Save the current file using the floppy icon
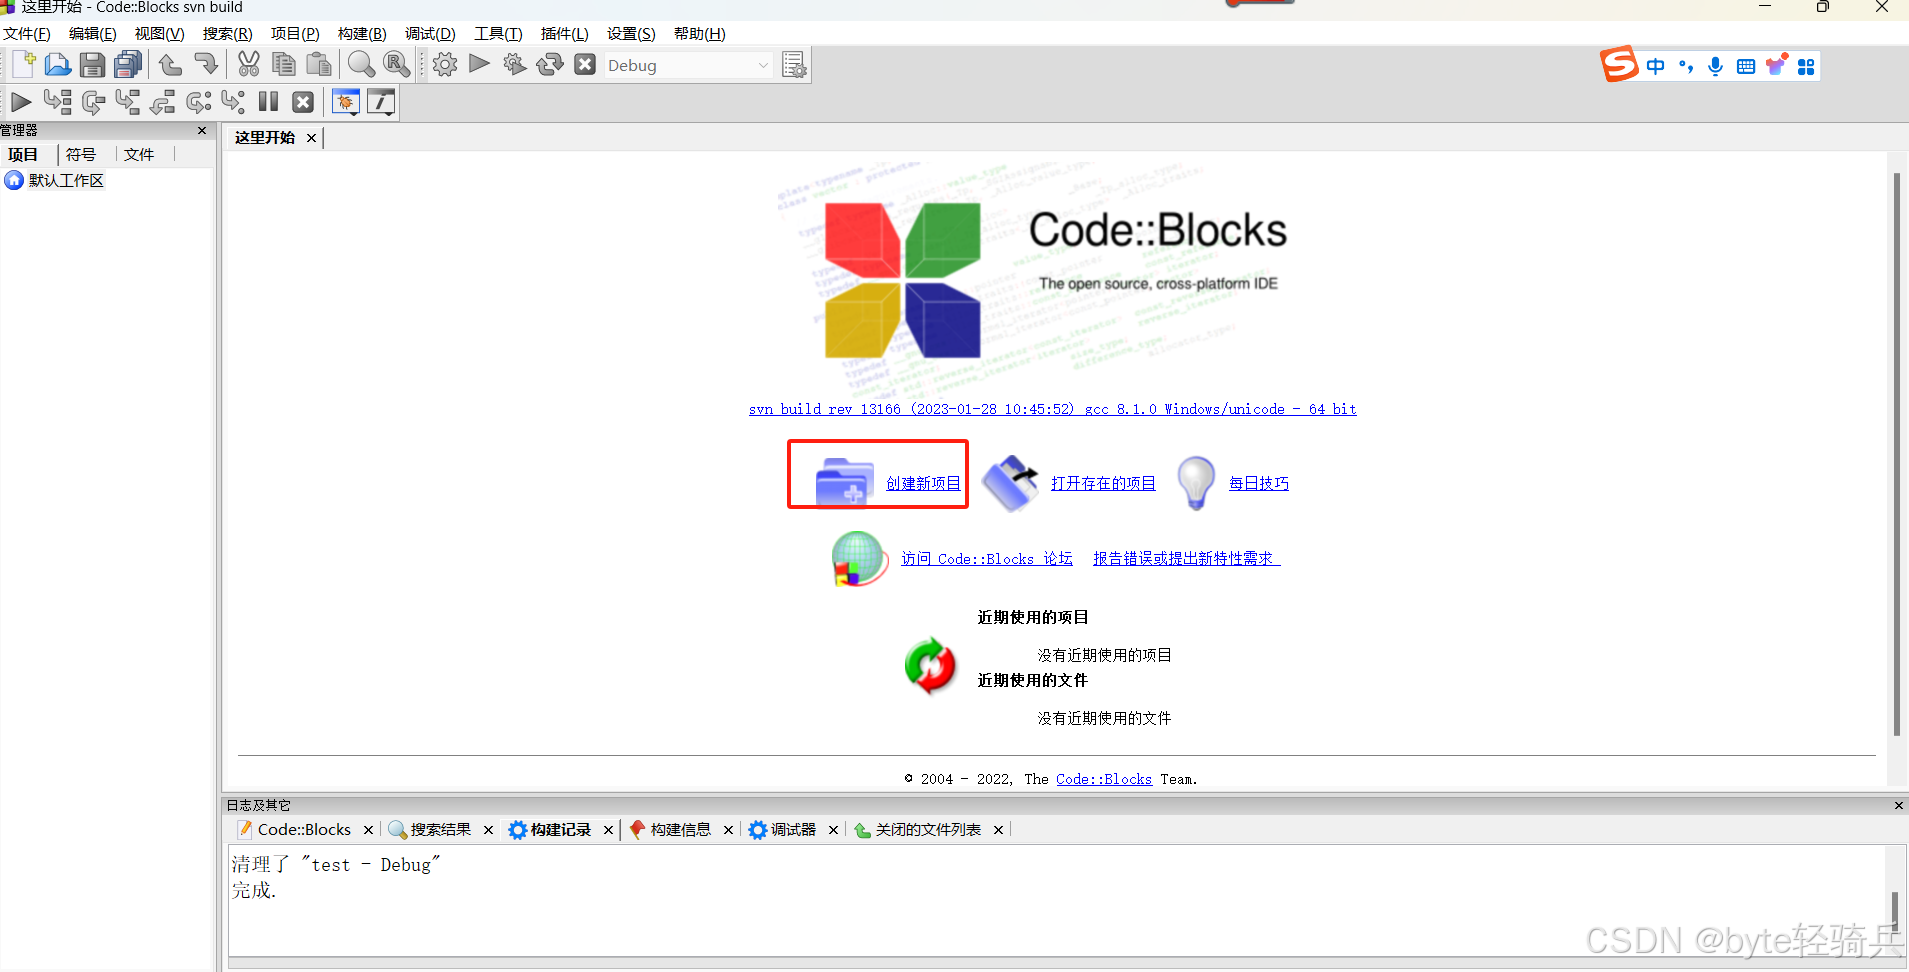The width and height of the screenshot is (1909, 972). [x=92, y=65]
